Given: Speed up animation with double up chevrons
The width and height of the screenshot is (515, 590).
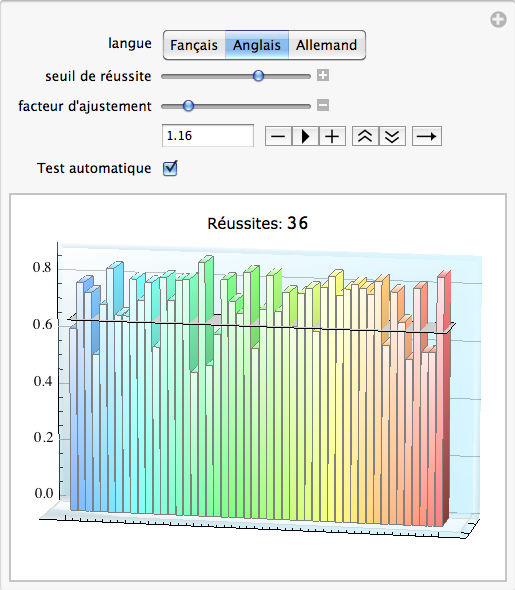Looking at the screenshot, I should 365,136.
